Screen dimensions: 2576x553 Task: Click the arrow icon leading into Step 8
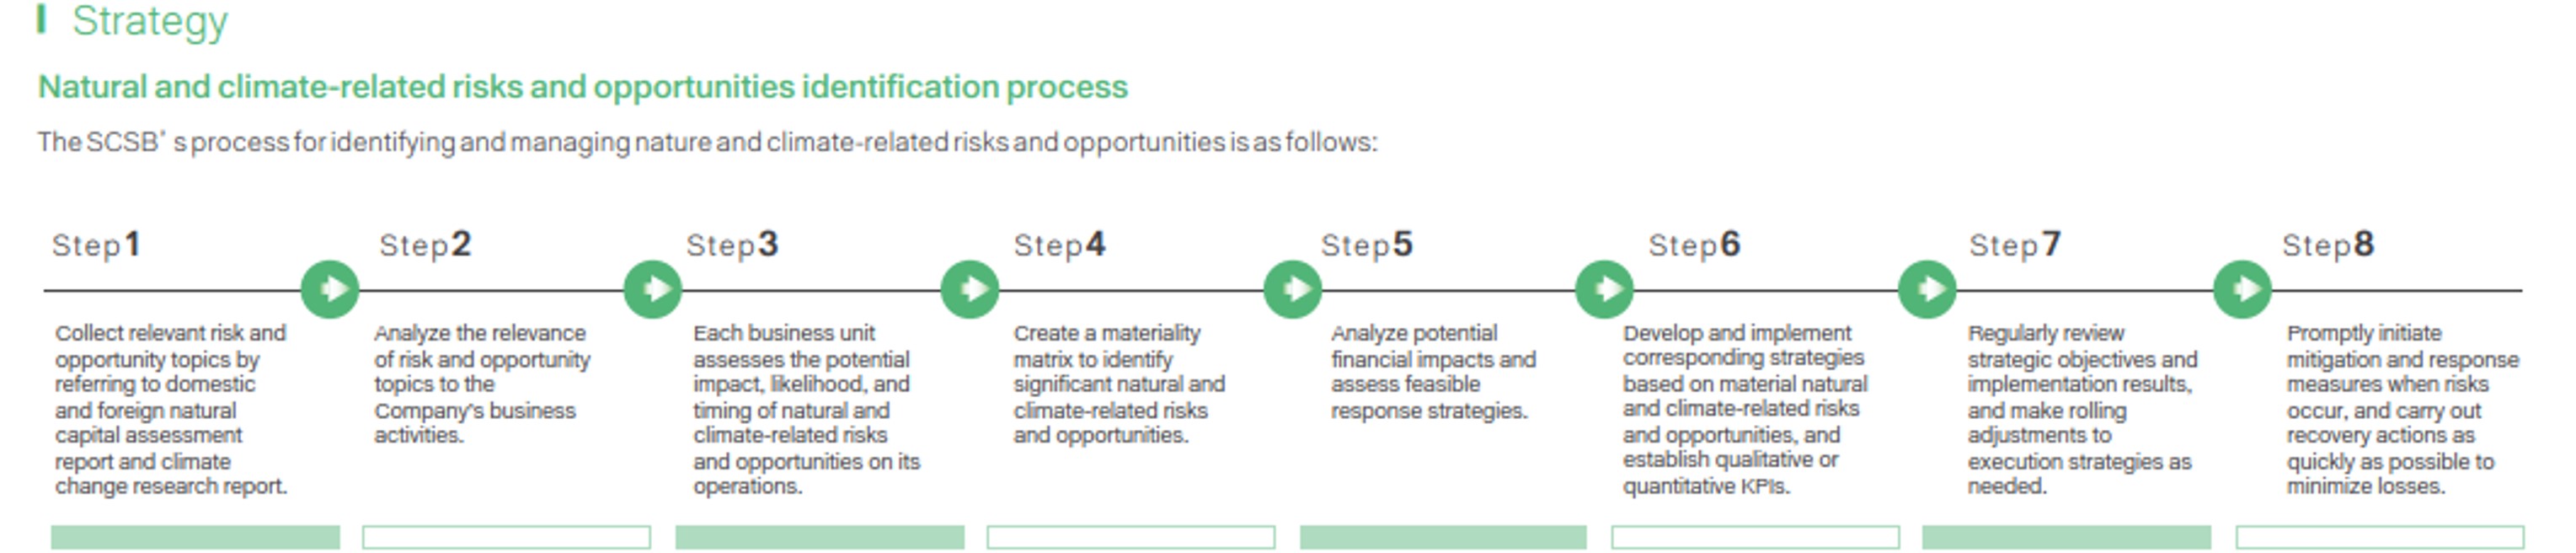tap(2243, 290)
